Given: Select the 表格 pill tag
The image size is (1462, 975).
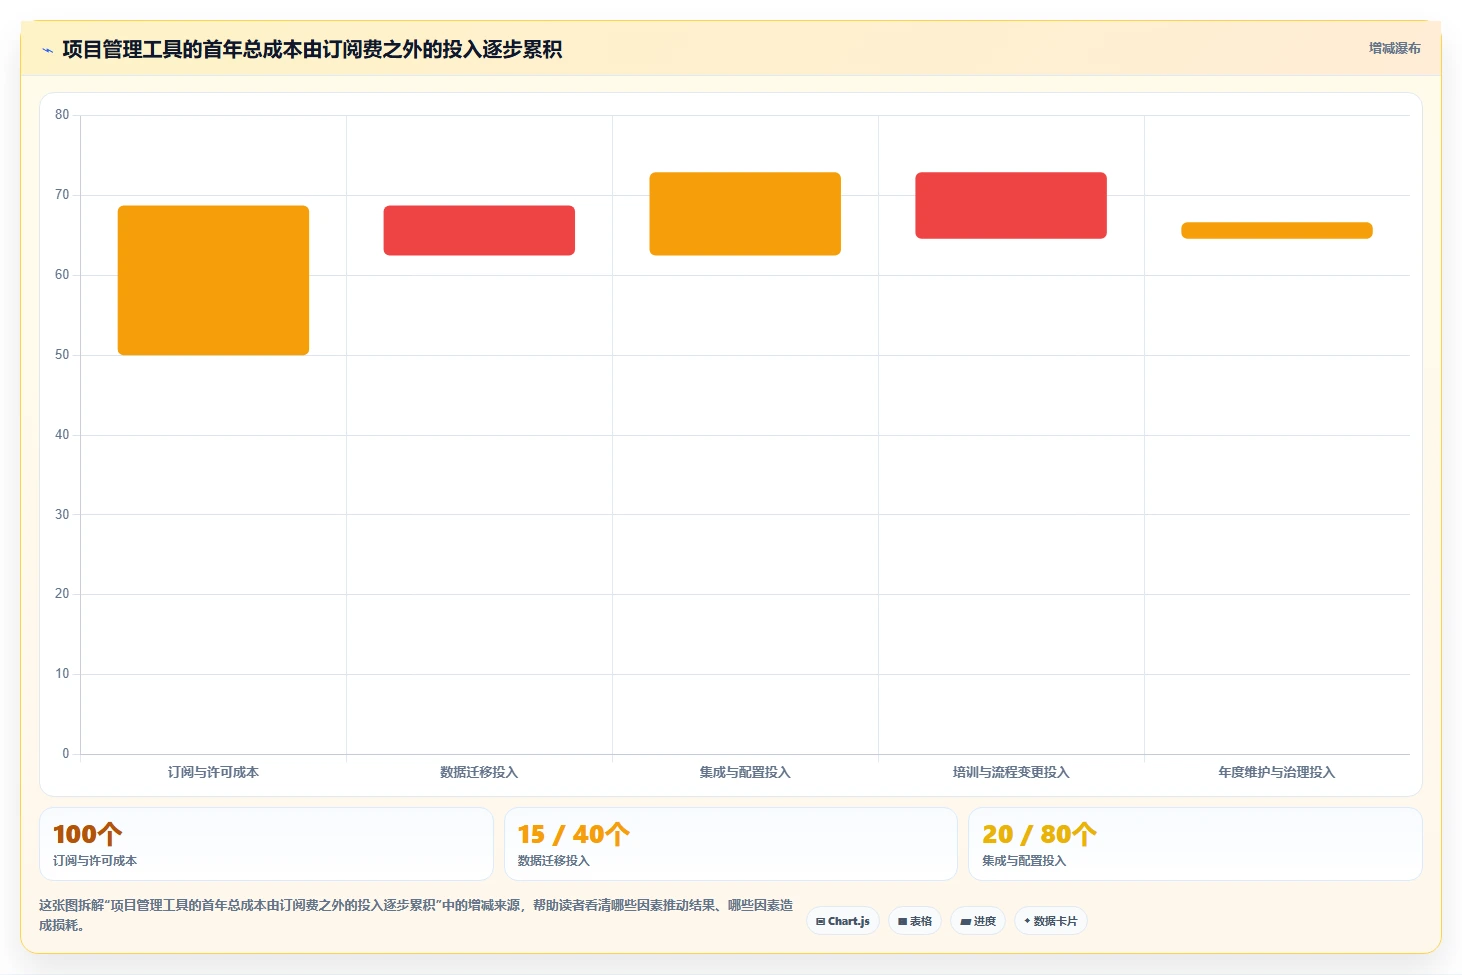Looking at the screenshot, I should click(x=915, y=921).
